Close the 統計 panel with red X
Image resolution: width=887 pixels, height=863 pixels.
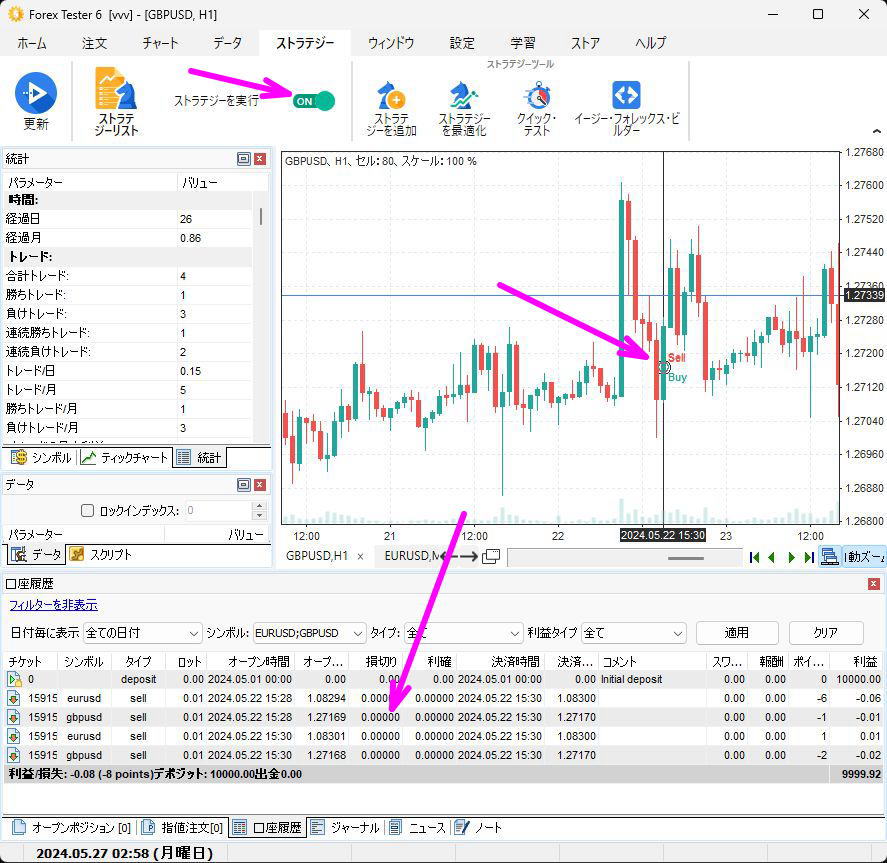click(x=260, y=159)
